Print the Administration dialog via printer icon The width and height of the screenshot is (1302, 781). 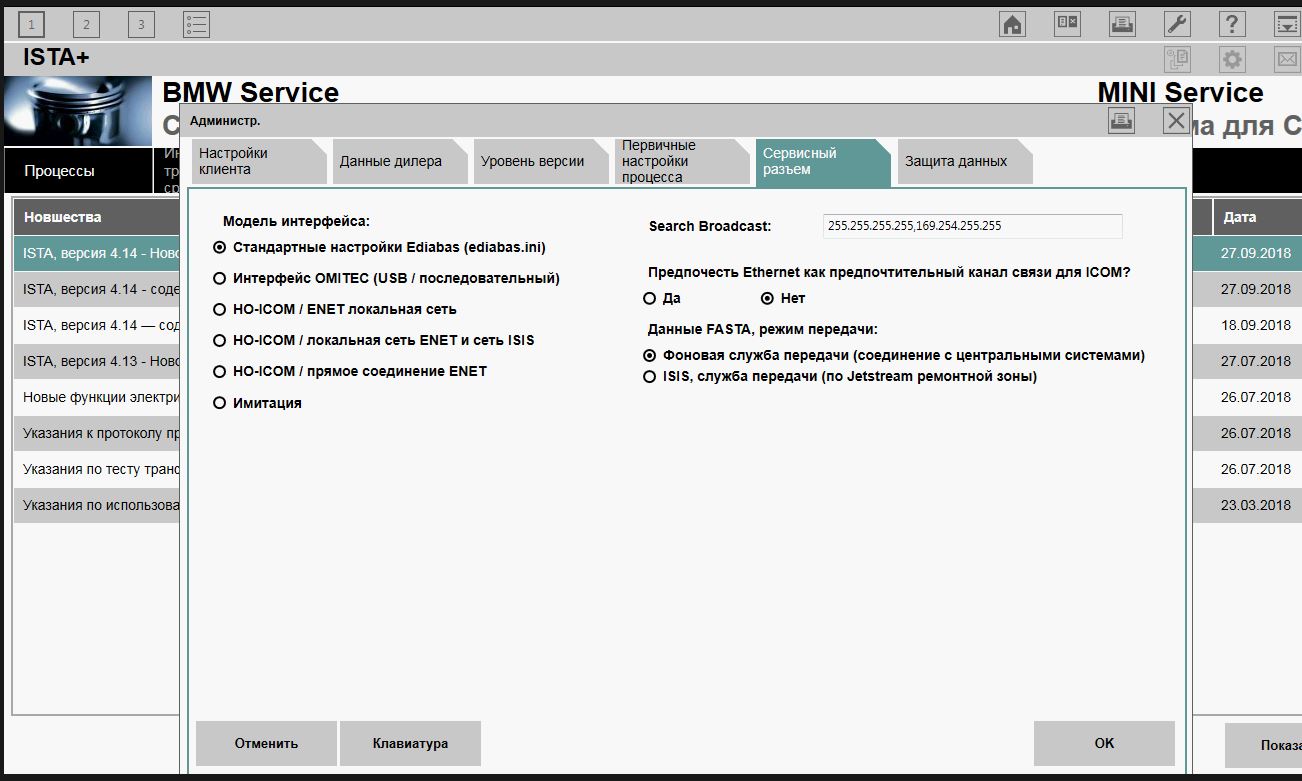1121,122
